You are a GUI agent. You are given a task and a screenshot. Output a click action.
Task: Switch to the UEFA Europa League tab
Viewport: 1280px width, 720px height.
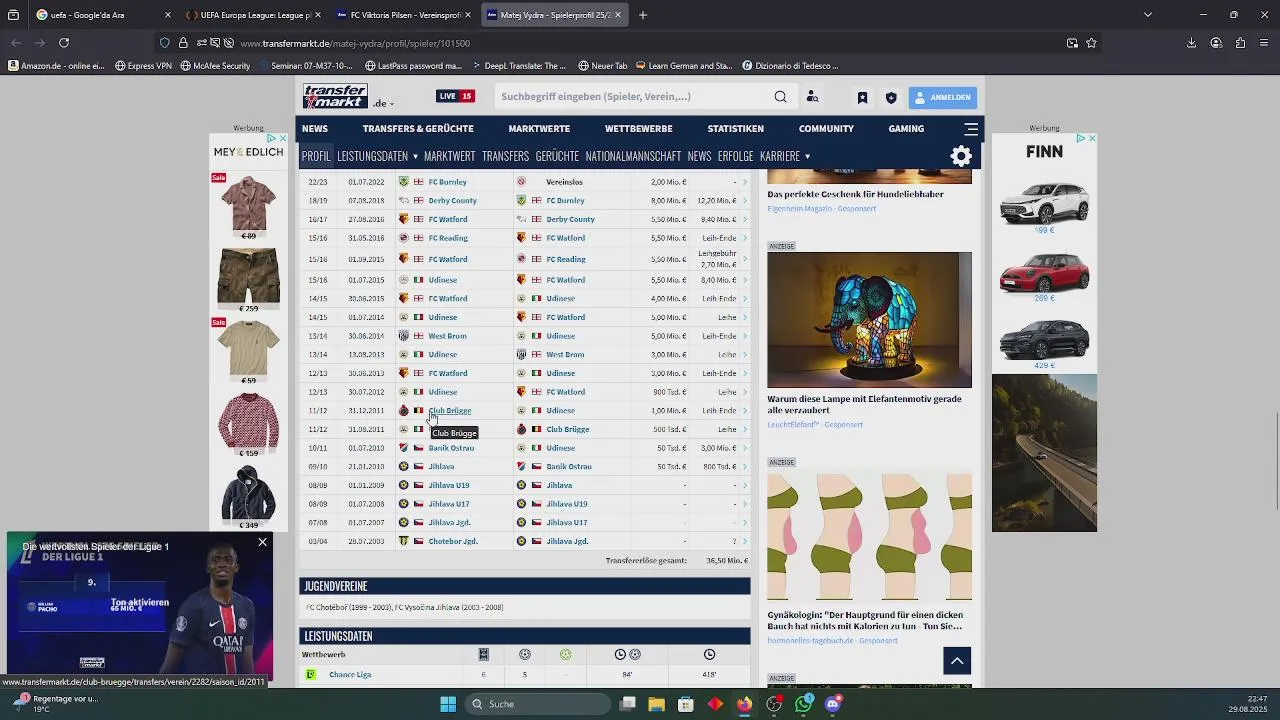click(x=255, y=15)
